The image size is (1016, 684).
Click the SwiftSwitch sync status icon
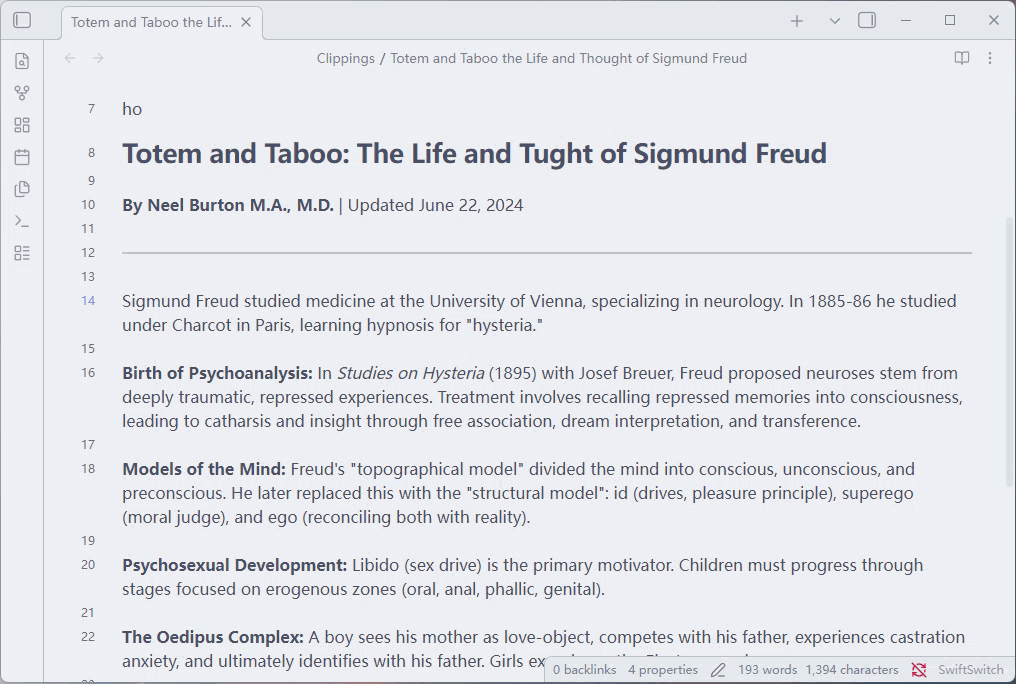point(919,670)
